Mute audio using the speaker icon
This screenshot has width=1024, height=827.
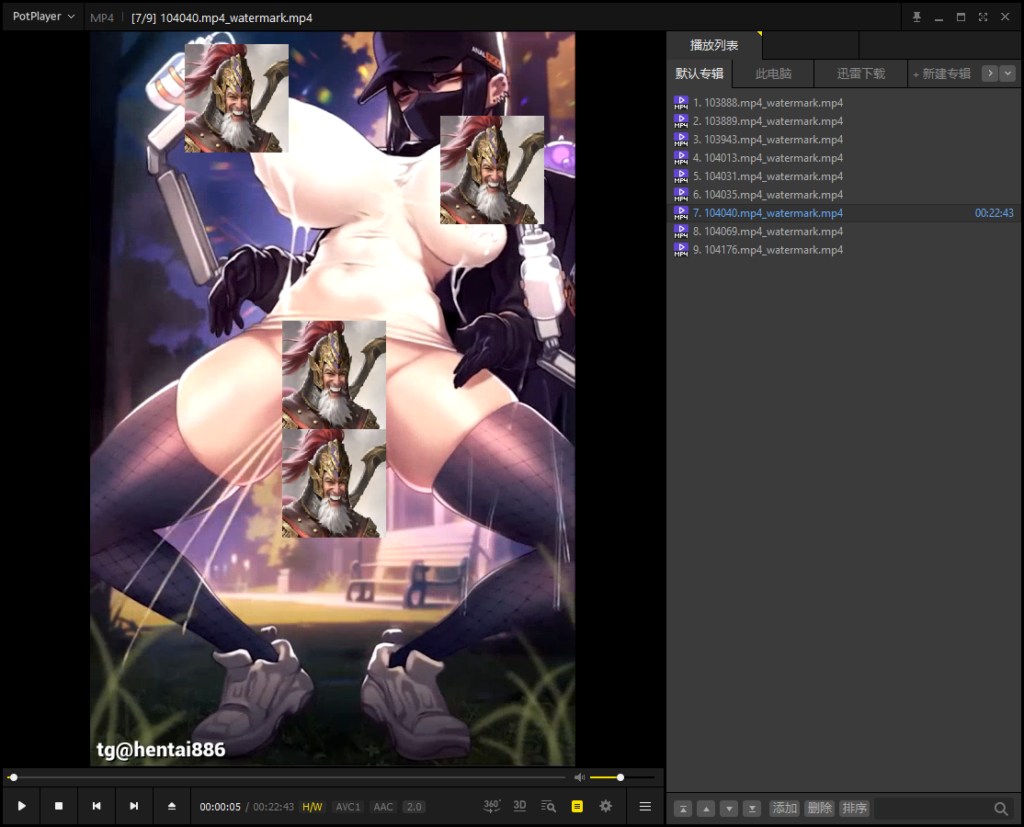tap(579, 777)
